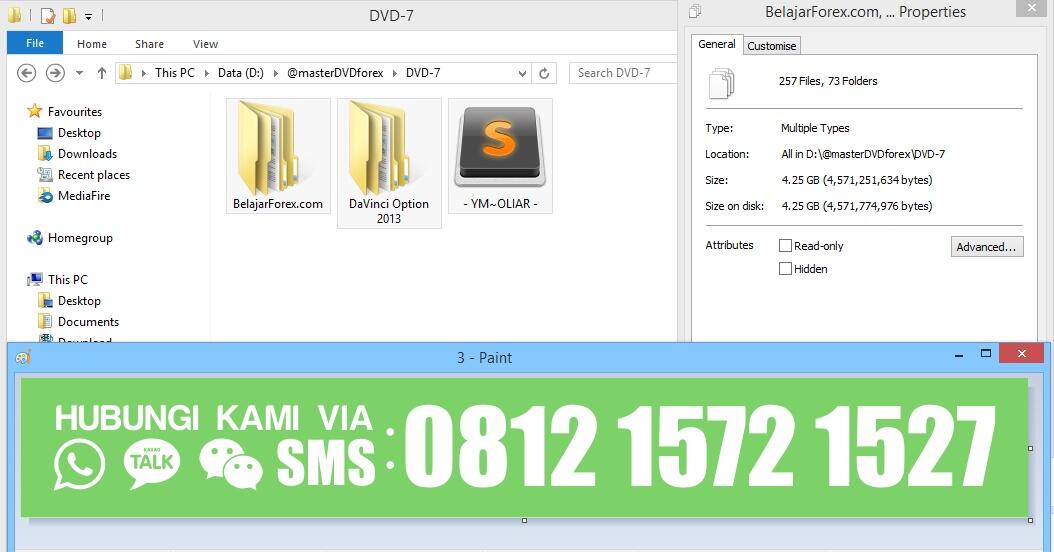Switch to the General tab in Properties
The width and height of the screenshot is (1054, 552).
[717, 44]
